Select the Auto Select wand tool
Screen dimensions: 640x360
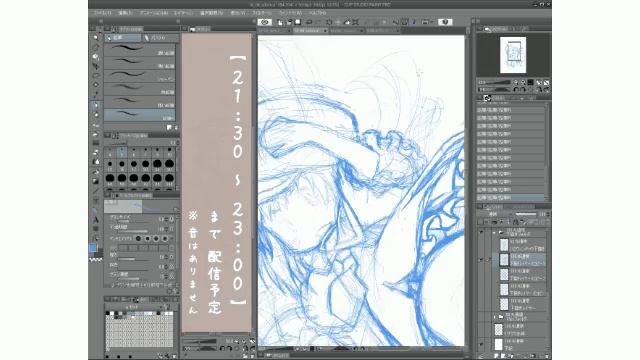click(96, 85)
